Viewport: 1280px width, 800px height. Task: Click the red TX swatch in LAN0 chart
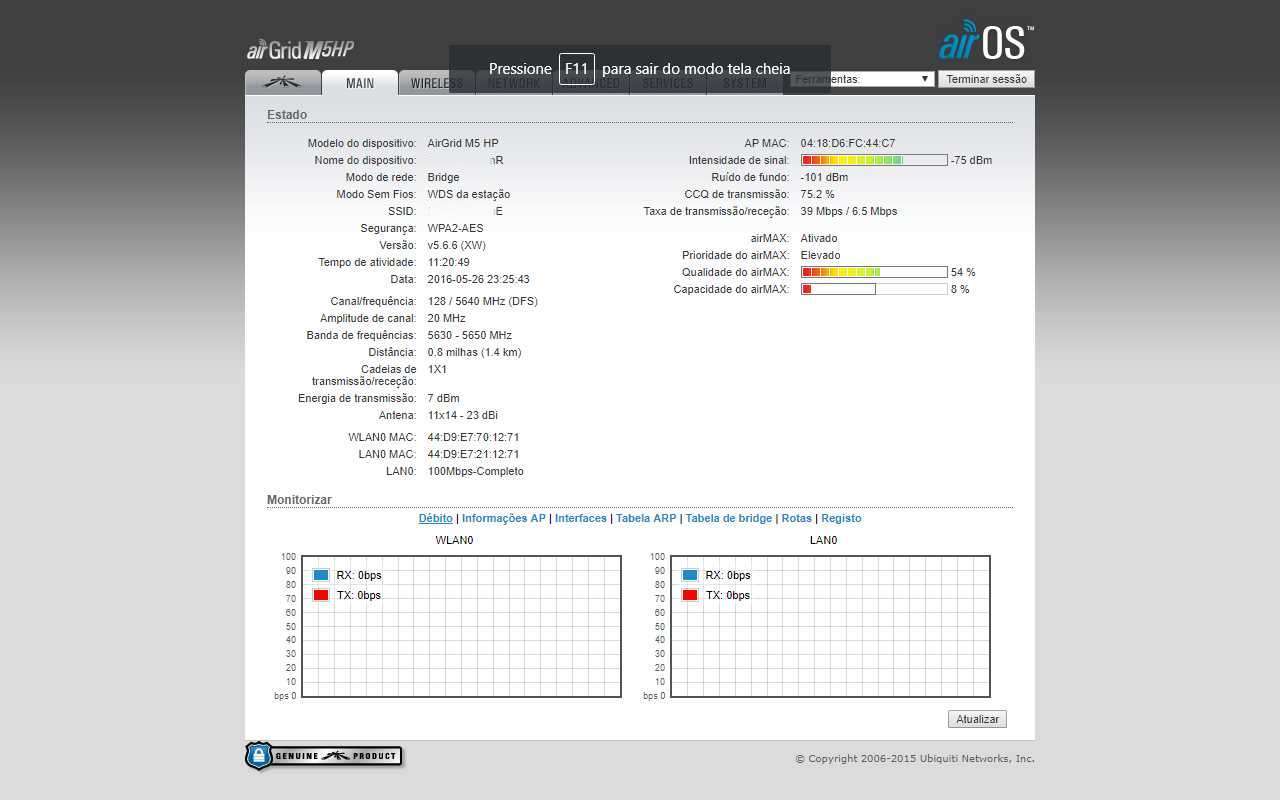(x=690, y=595)
